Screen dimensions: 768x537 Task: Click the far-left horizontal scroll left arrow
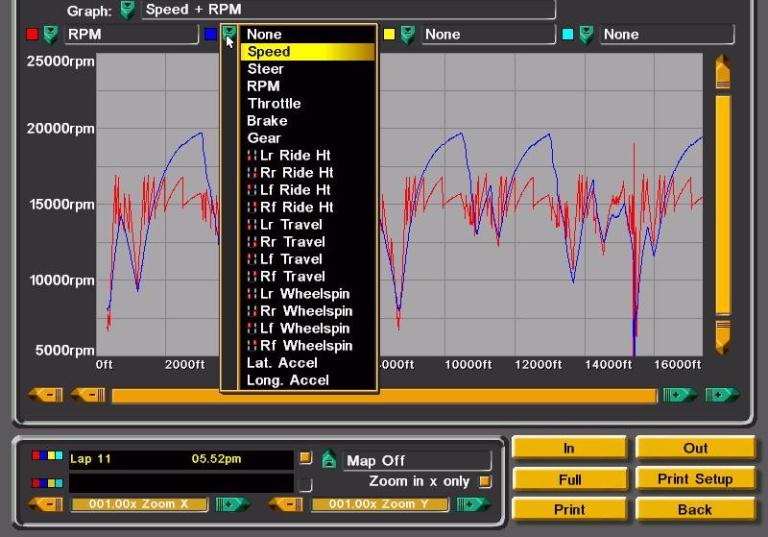tap(46, 395)
